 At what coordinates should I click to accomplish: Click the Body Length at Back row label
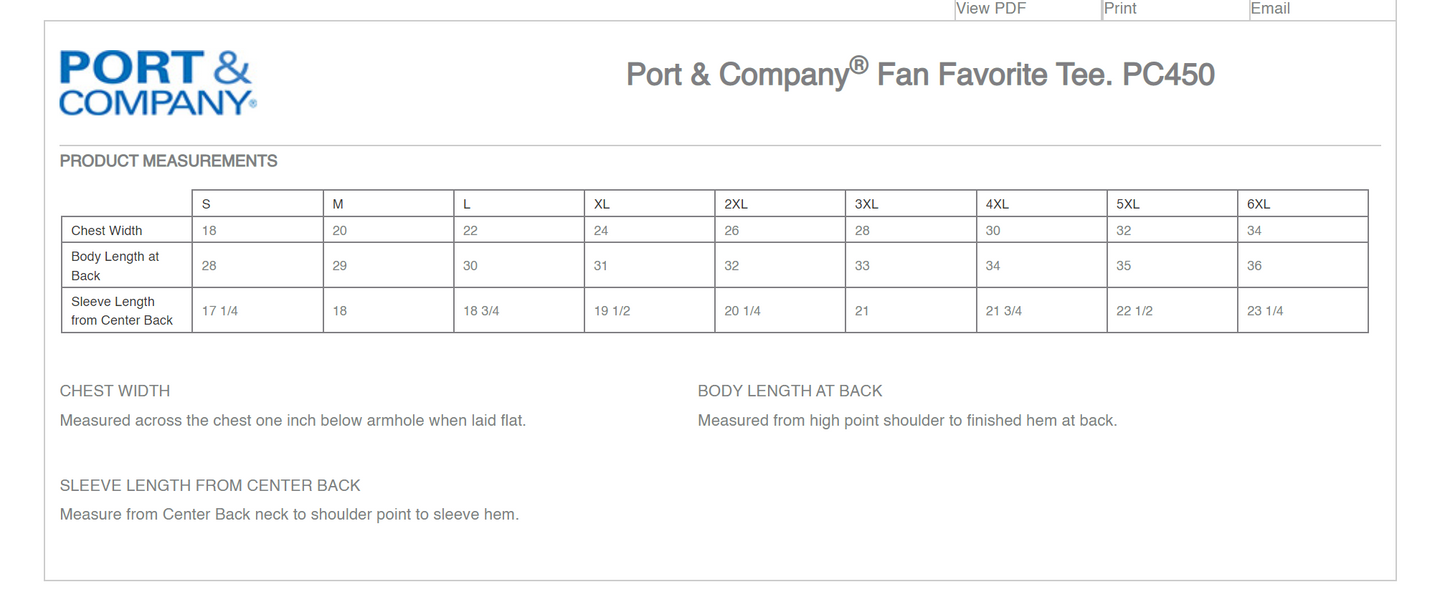pyautogui.click(x=115, y=266)
